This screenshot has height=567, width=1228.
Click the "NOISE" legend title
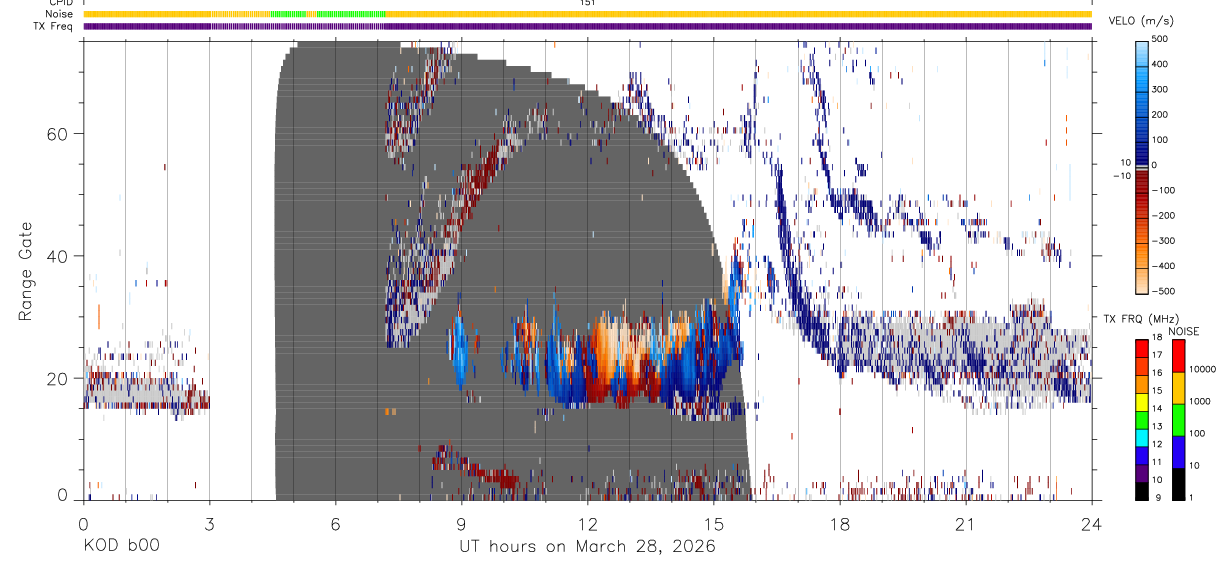(1182, 331)
